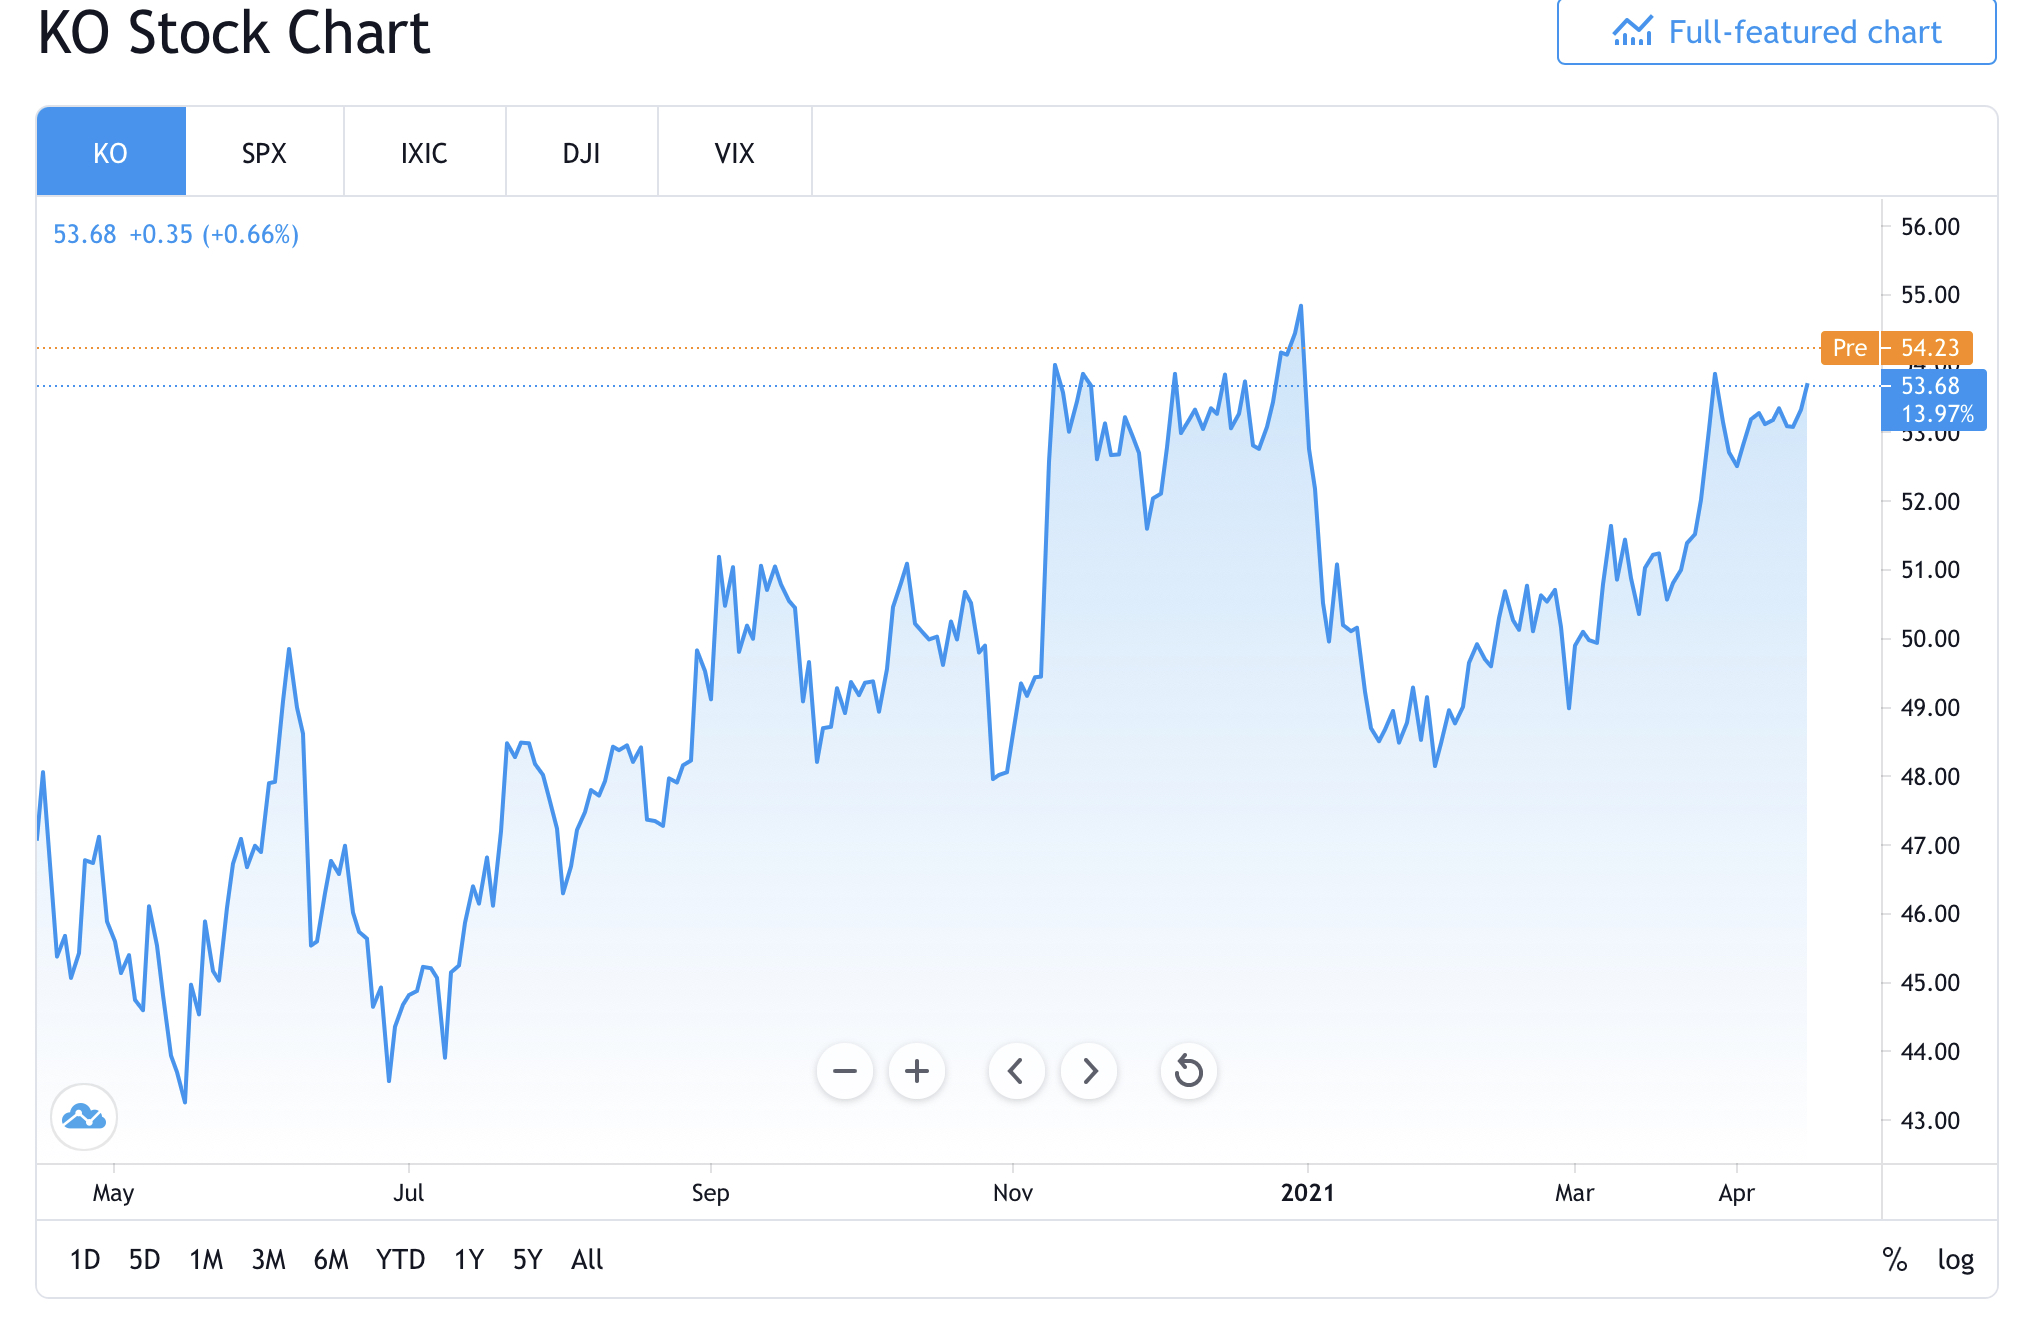This screenshot has width=2037, height=1336.
Task: Select the YTD time range
Action: point(400,1259)
